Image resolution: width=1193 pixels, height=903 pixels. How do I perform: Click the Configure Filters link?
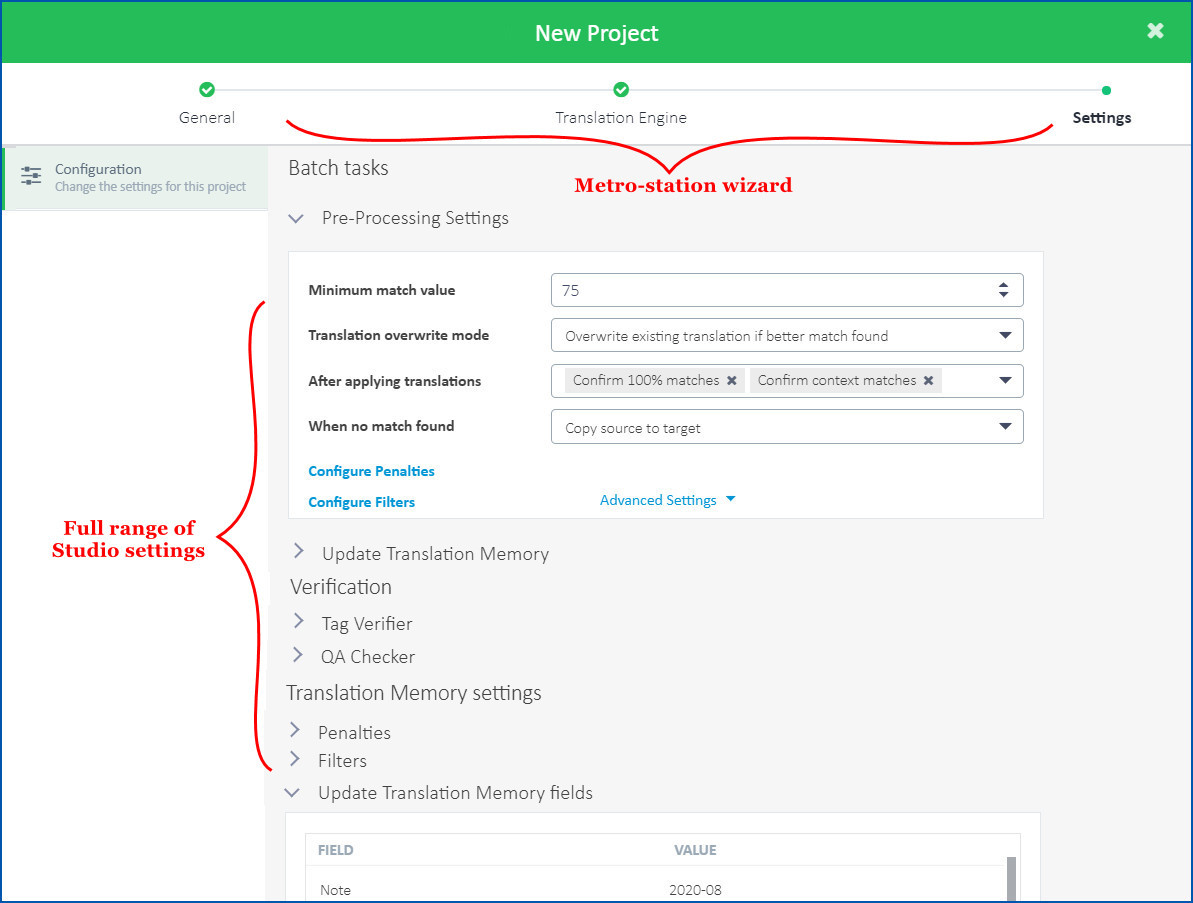(x=361, y=502)
